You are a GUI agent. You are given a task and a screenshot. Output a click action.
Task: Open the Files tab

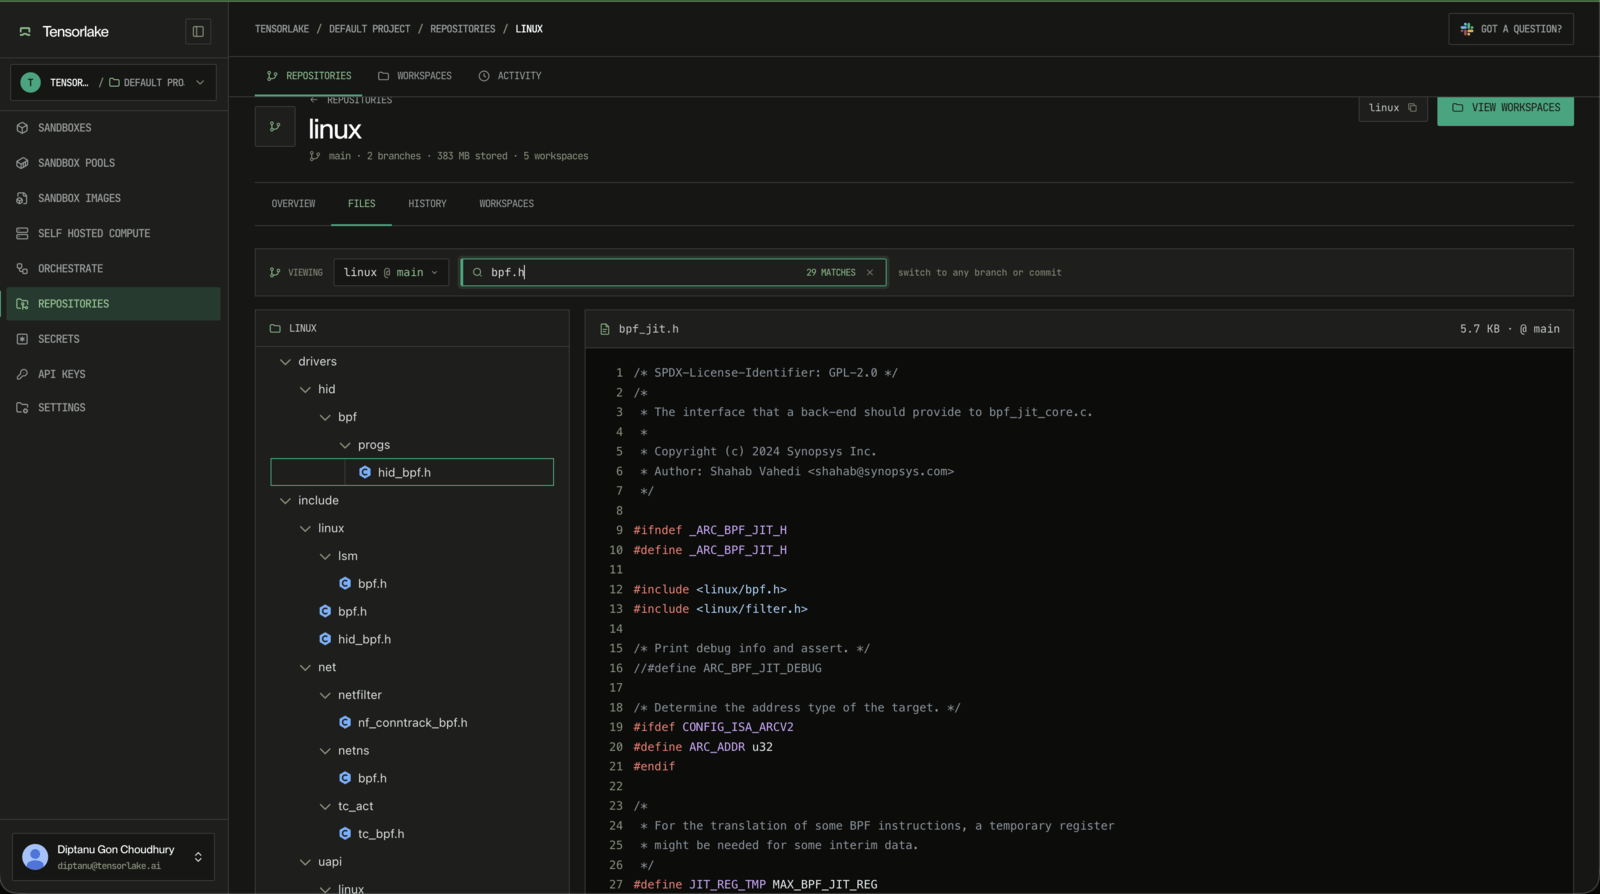(362, 204)
